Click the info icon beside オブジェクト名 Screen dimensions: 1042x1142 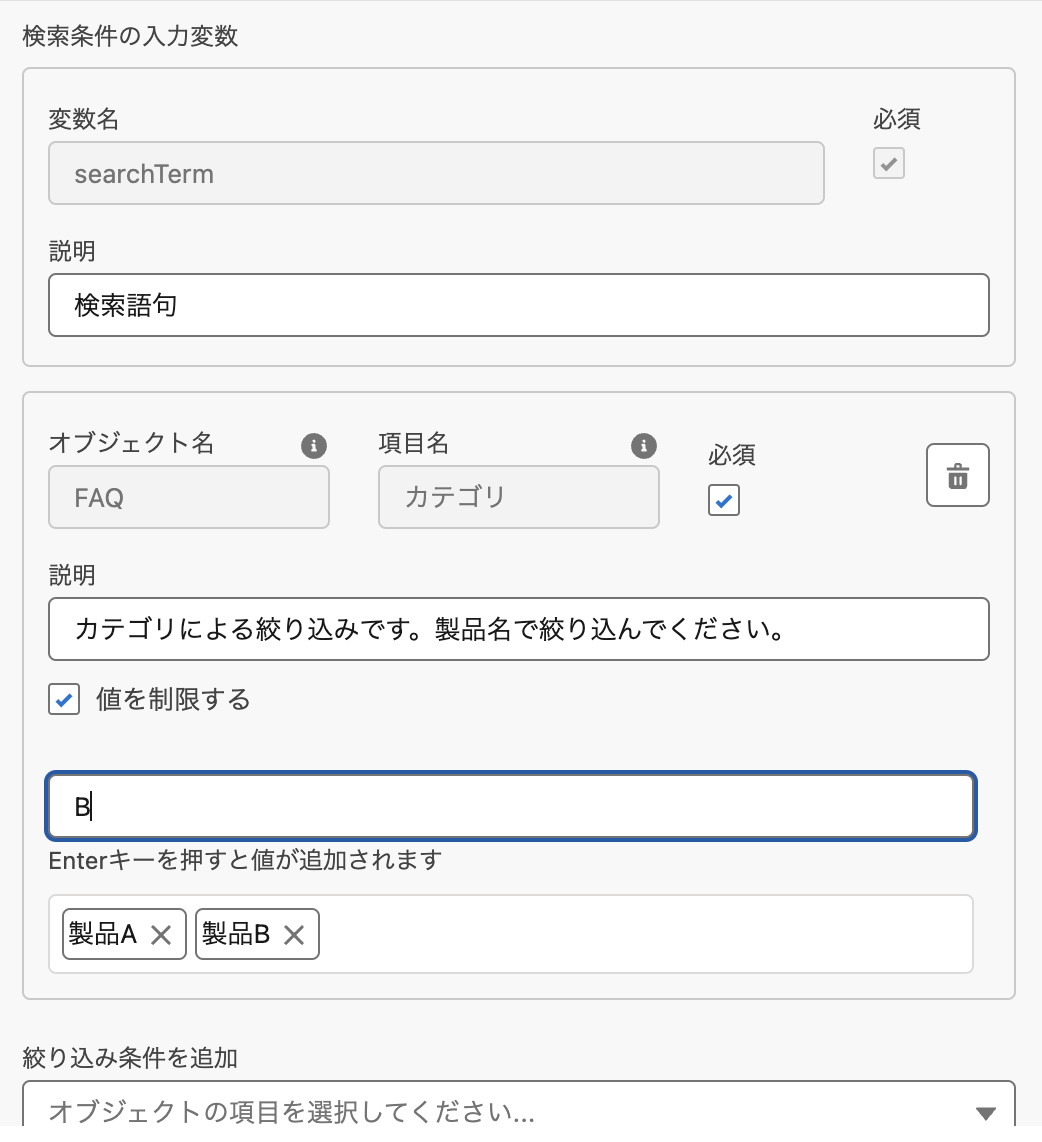tap(314, 446)
